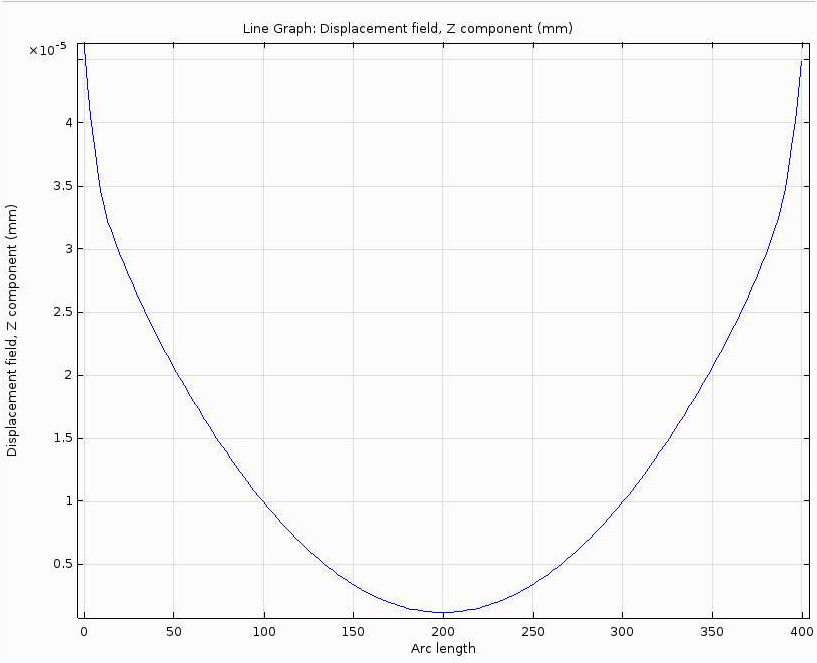The image size is (817, 663).
Task: Click the x-axis tick label '350'
Action: tap(712, 632)
